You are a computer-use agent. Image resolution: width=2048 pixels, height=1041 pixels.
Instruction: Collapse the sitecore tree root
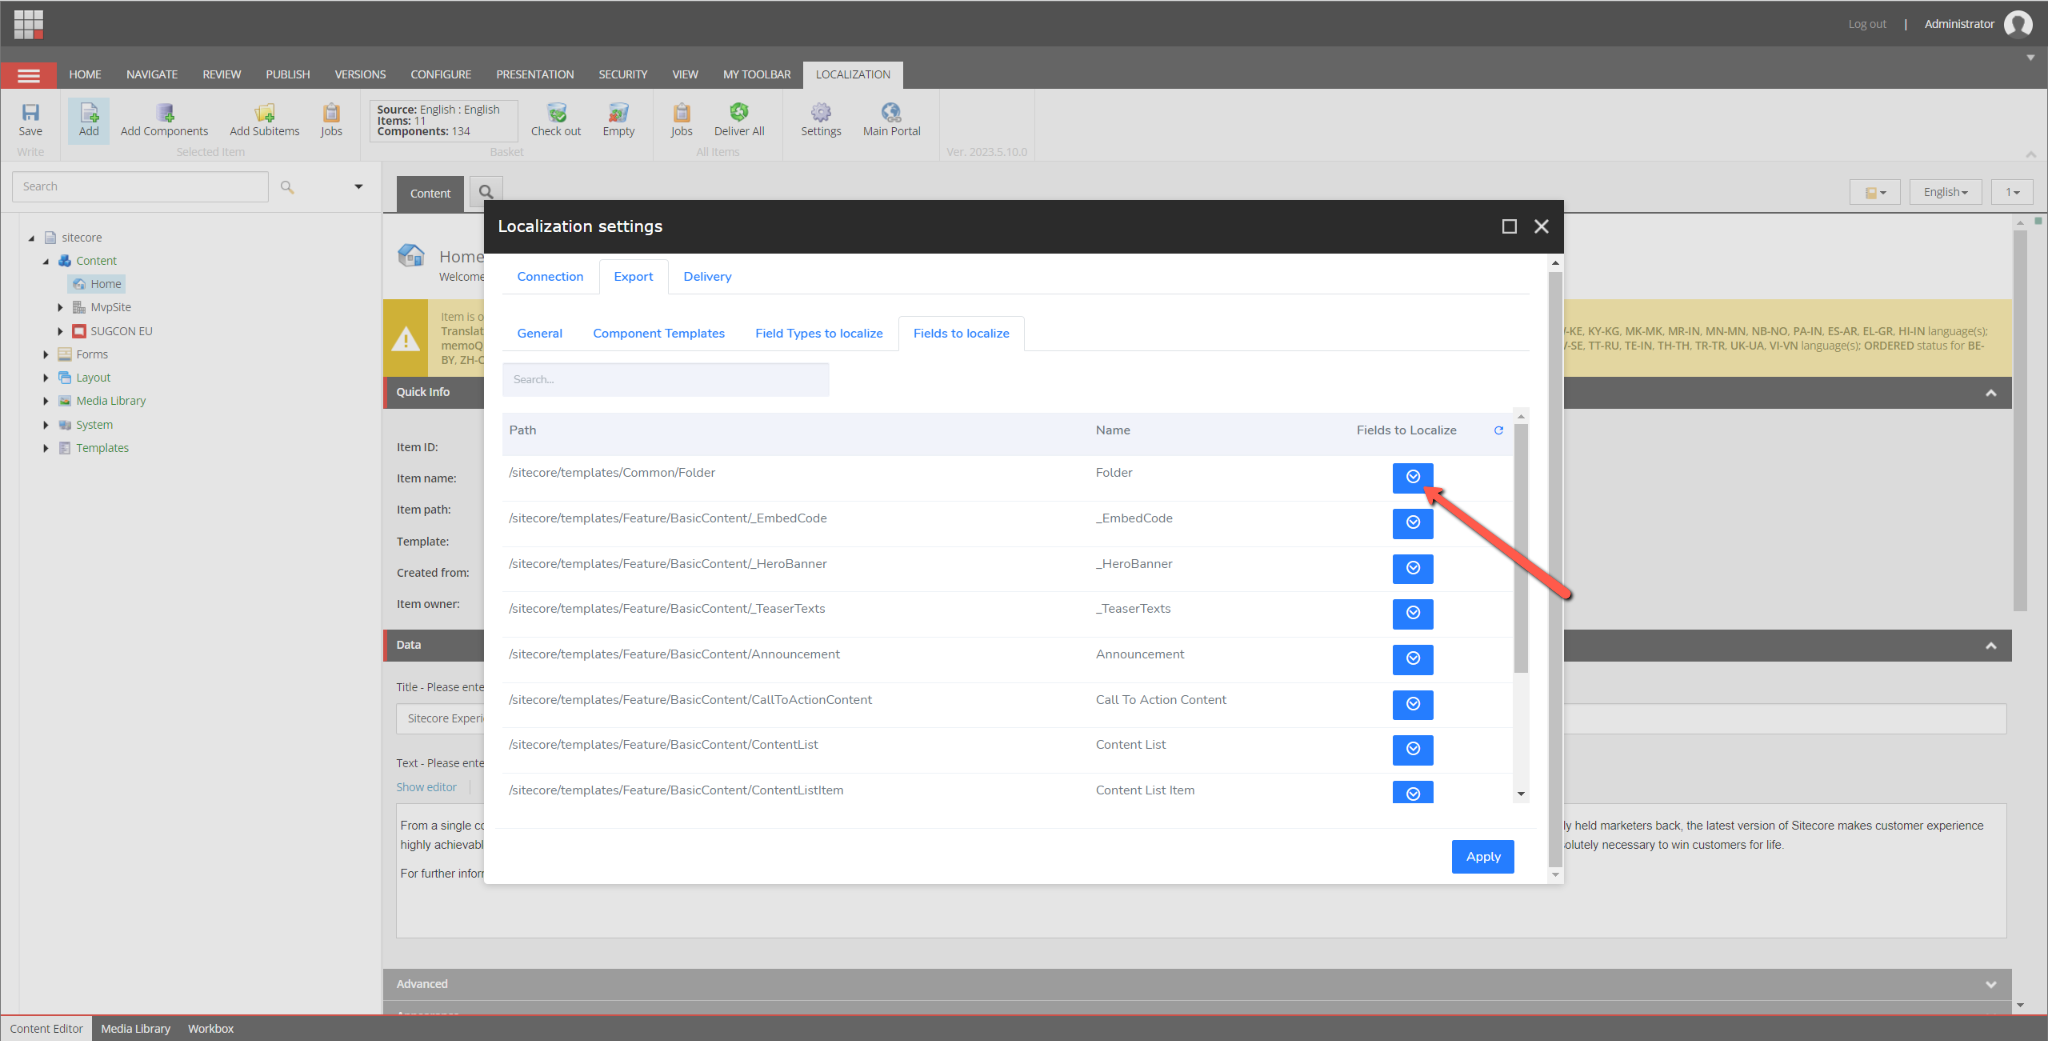point(31,238)
